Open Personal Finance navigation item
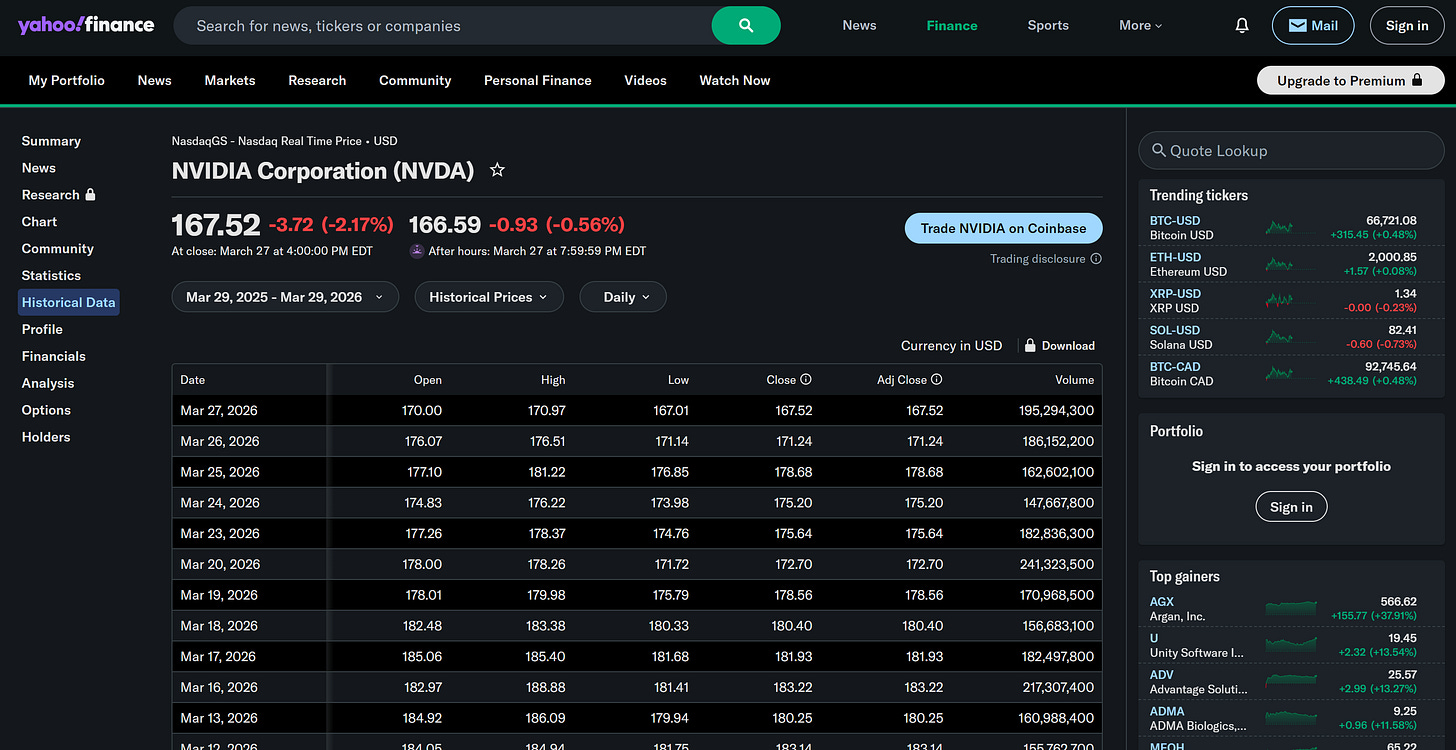 click(x=538, y=80)
